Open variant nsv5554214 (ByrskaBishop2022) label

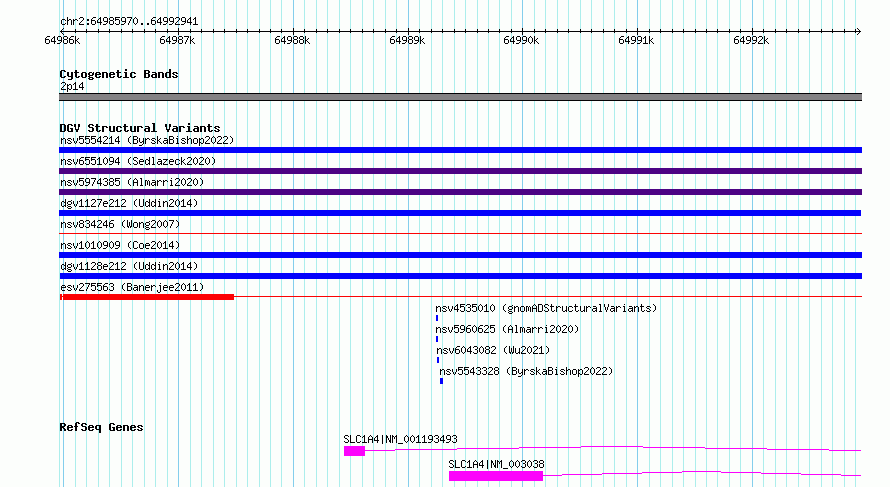(147, 140)
